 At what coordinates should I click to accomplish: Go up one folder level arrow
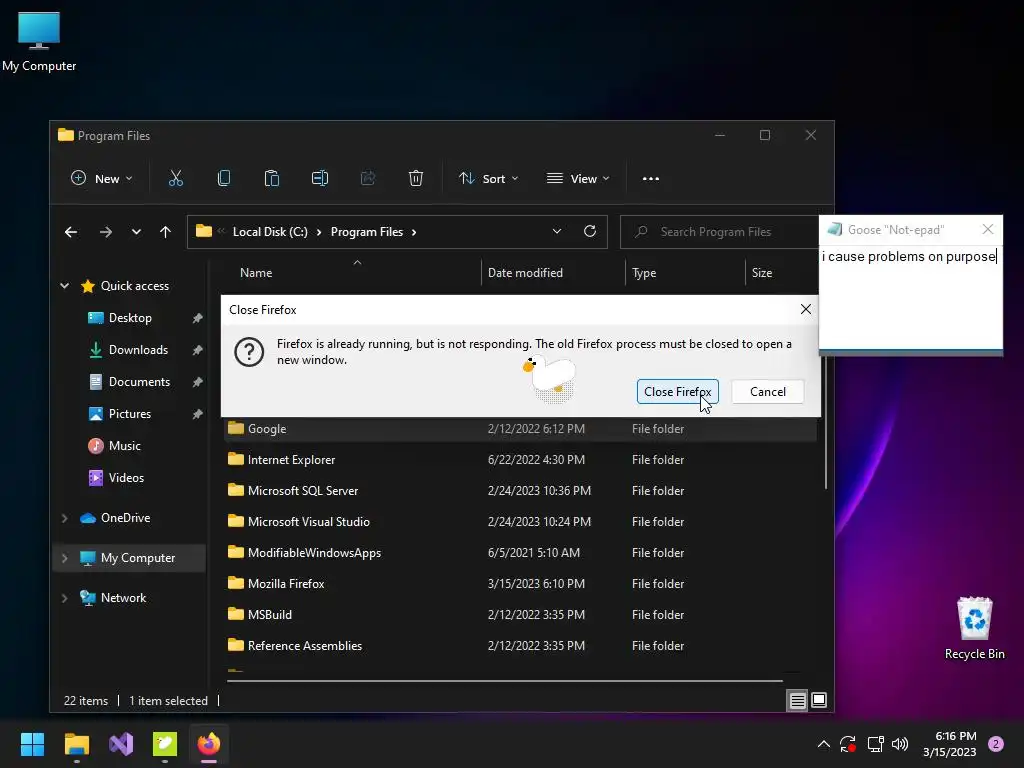165,232
